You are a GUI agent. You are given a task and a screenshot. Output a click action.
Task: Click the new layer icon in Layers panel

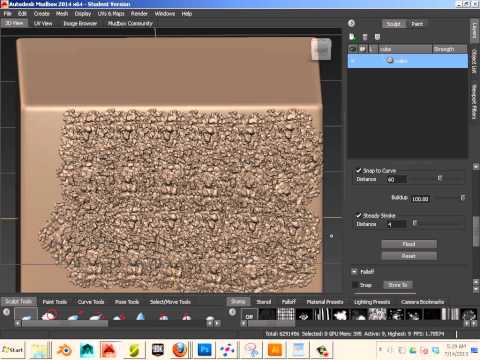352,37
